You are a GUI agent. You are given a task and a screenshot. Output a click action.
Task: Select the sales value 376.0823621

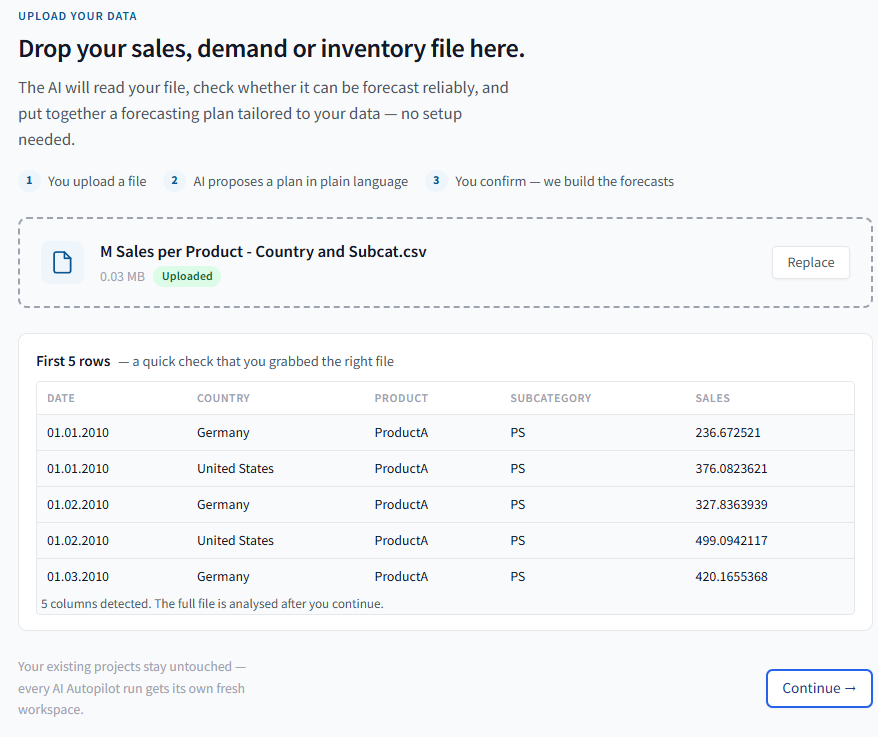click(x=731, y=469)
